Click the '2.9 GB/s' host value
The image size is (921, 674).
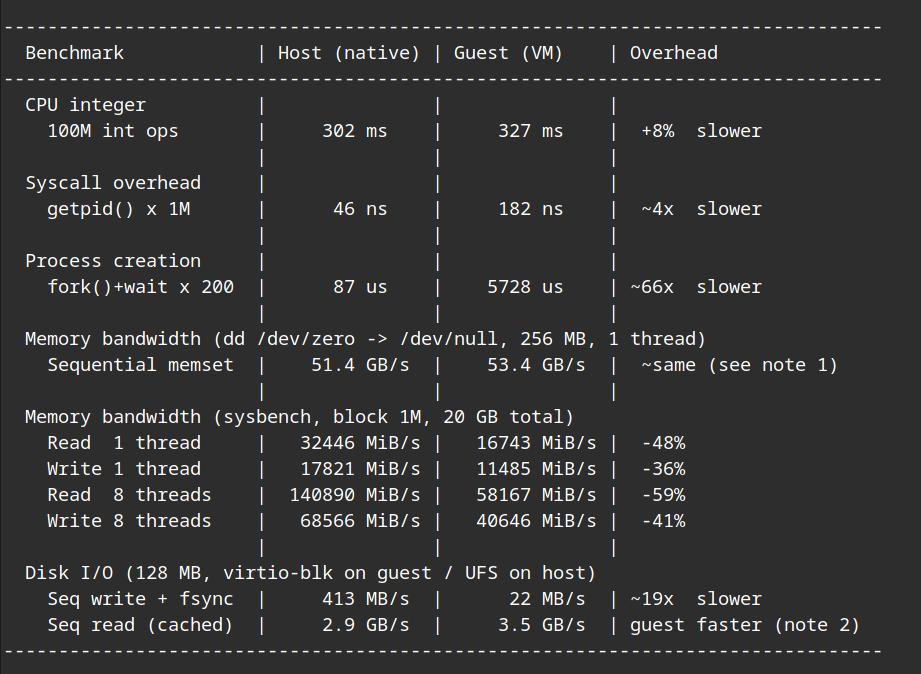tap(365, 625)
